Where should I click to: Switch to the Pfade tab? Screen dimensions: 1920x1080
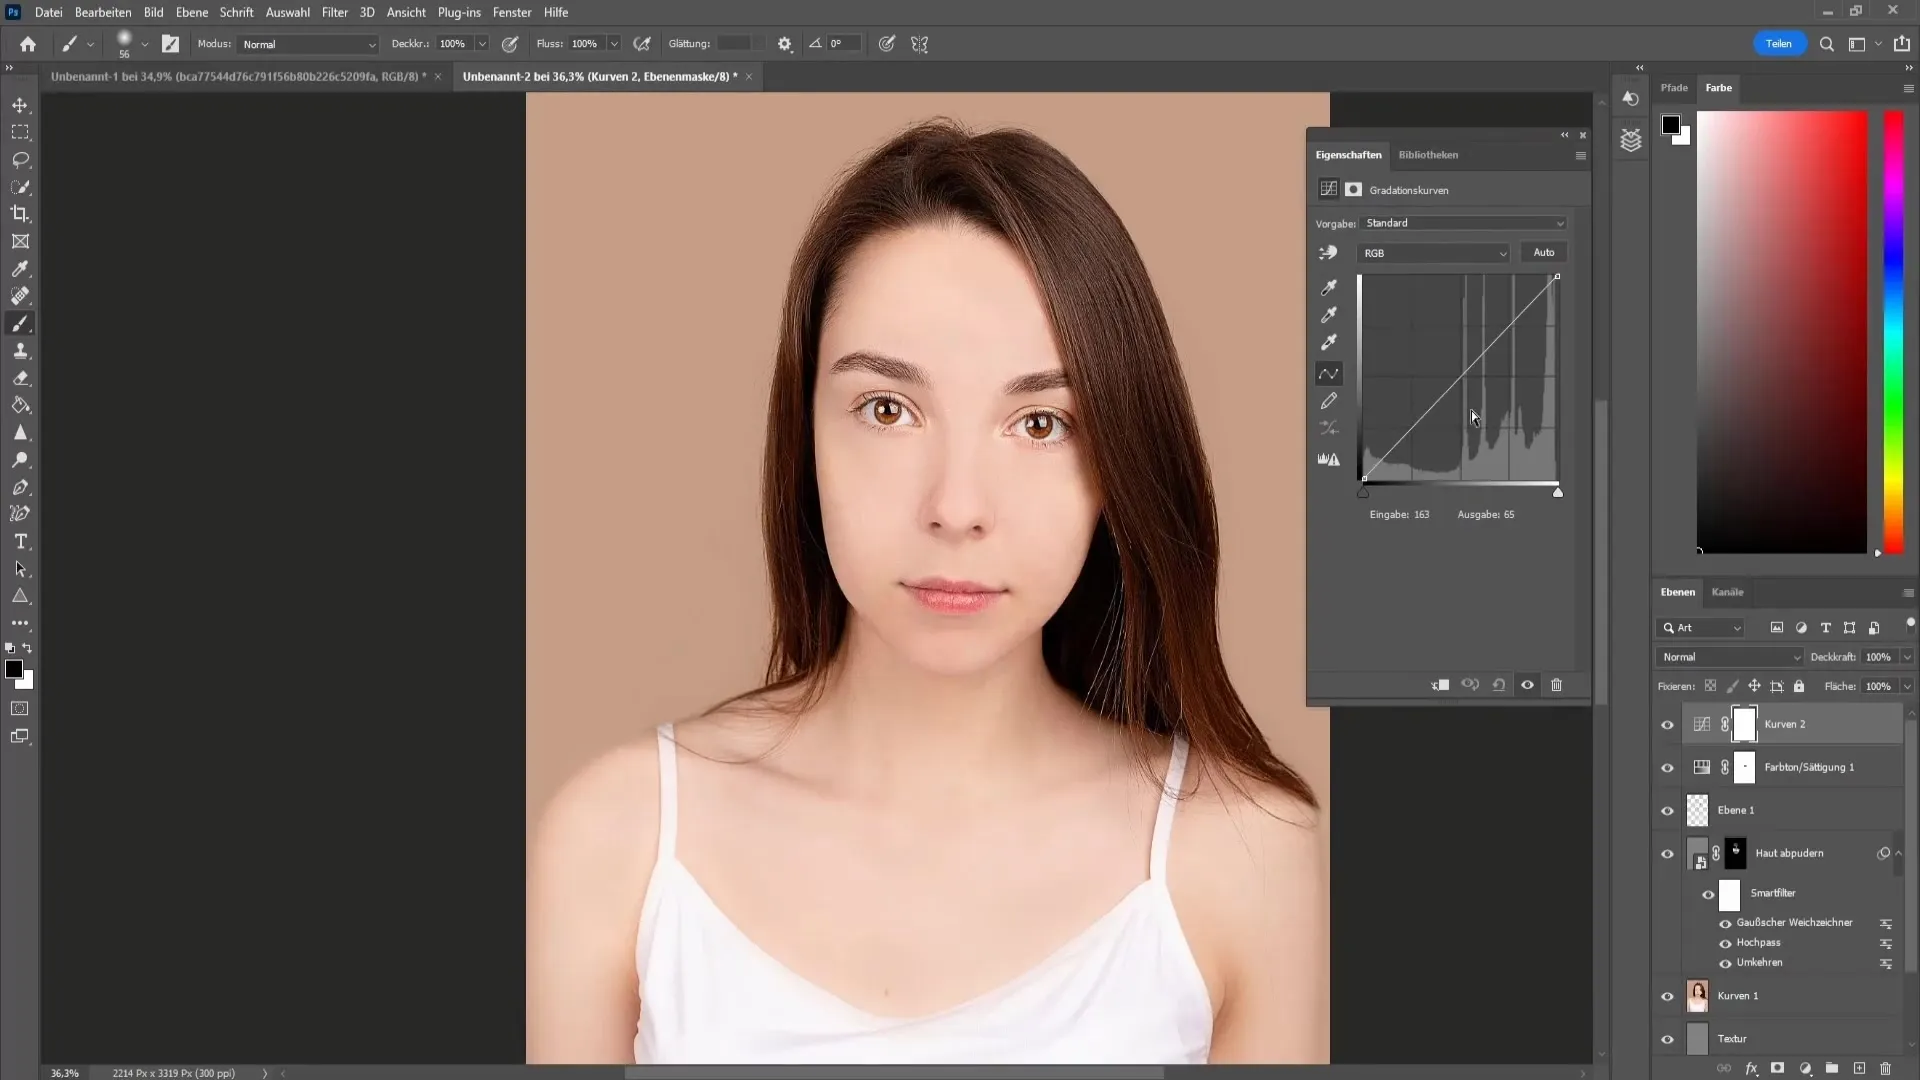[1674, 88]
